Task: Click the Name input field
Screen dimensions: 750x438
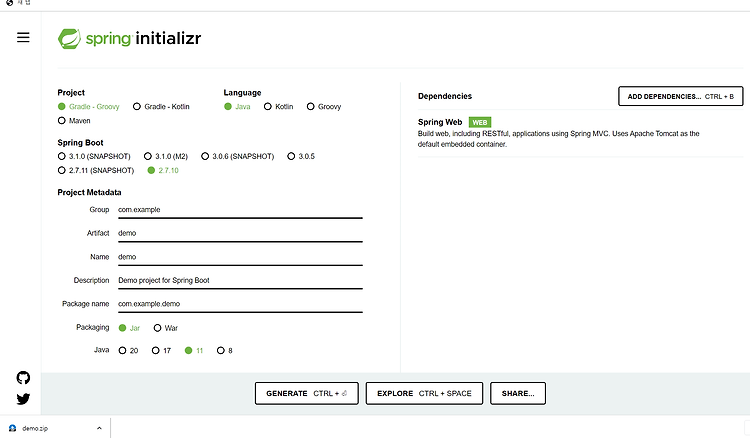Action: tap(240, 257)
